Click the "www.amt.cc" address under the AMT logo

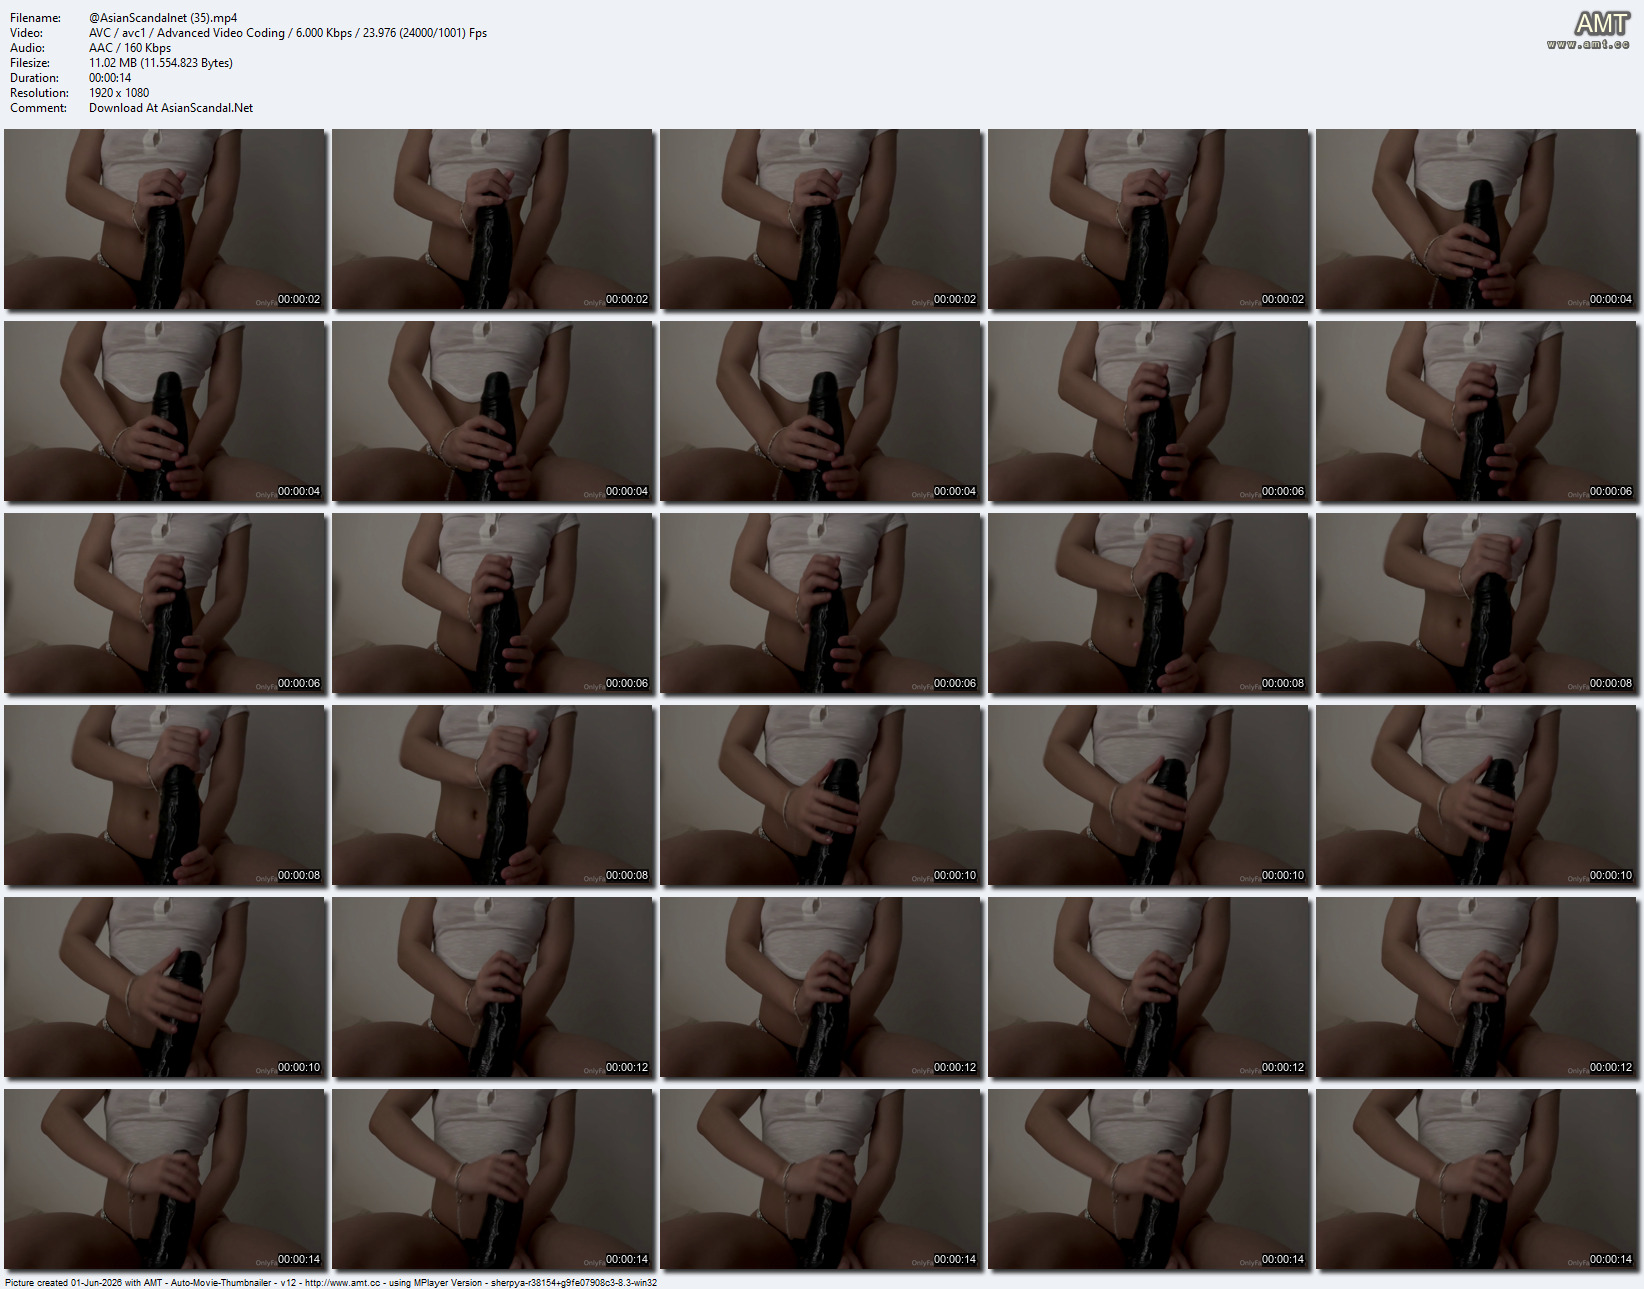pyautogui.click(x=1588, y=44)
